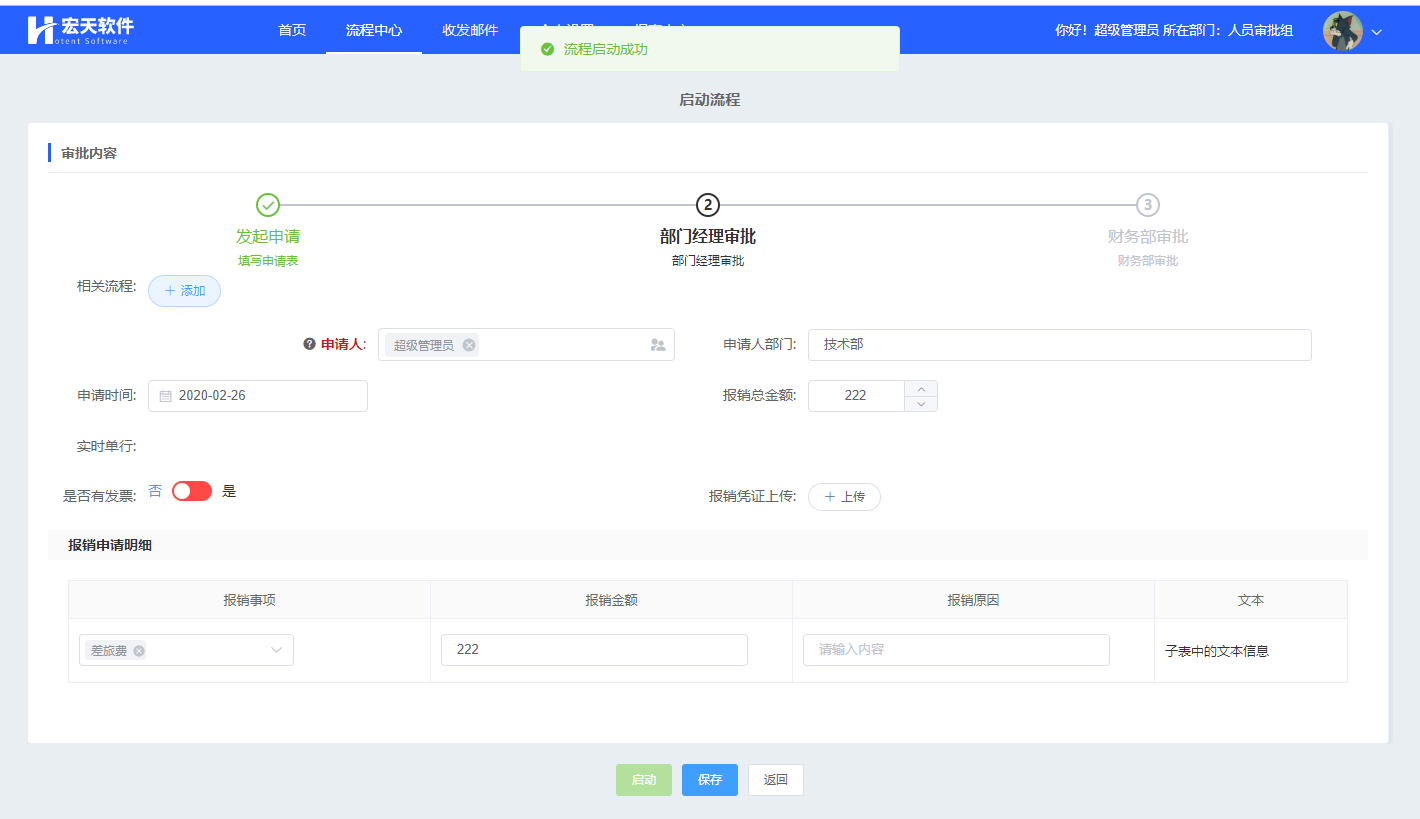Click step 2 部门经理审批 circle

click(708, 205)
